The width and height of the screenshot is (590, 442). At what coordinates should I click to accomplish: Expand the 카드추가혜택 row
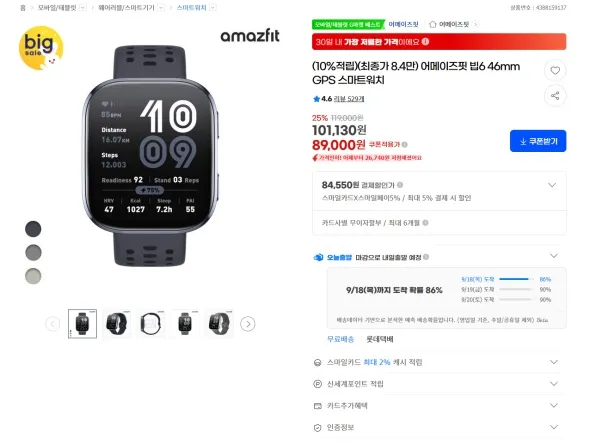pos(439,406)
